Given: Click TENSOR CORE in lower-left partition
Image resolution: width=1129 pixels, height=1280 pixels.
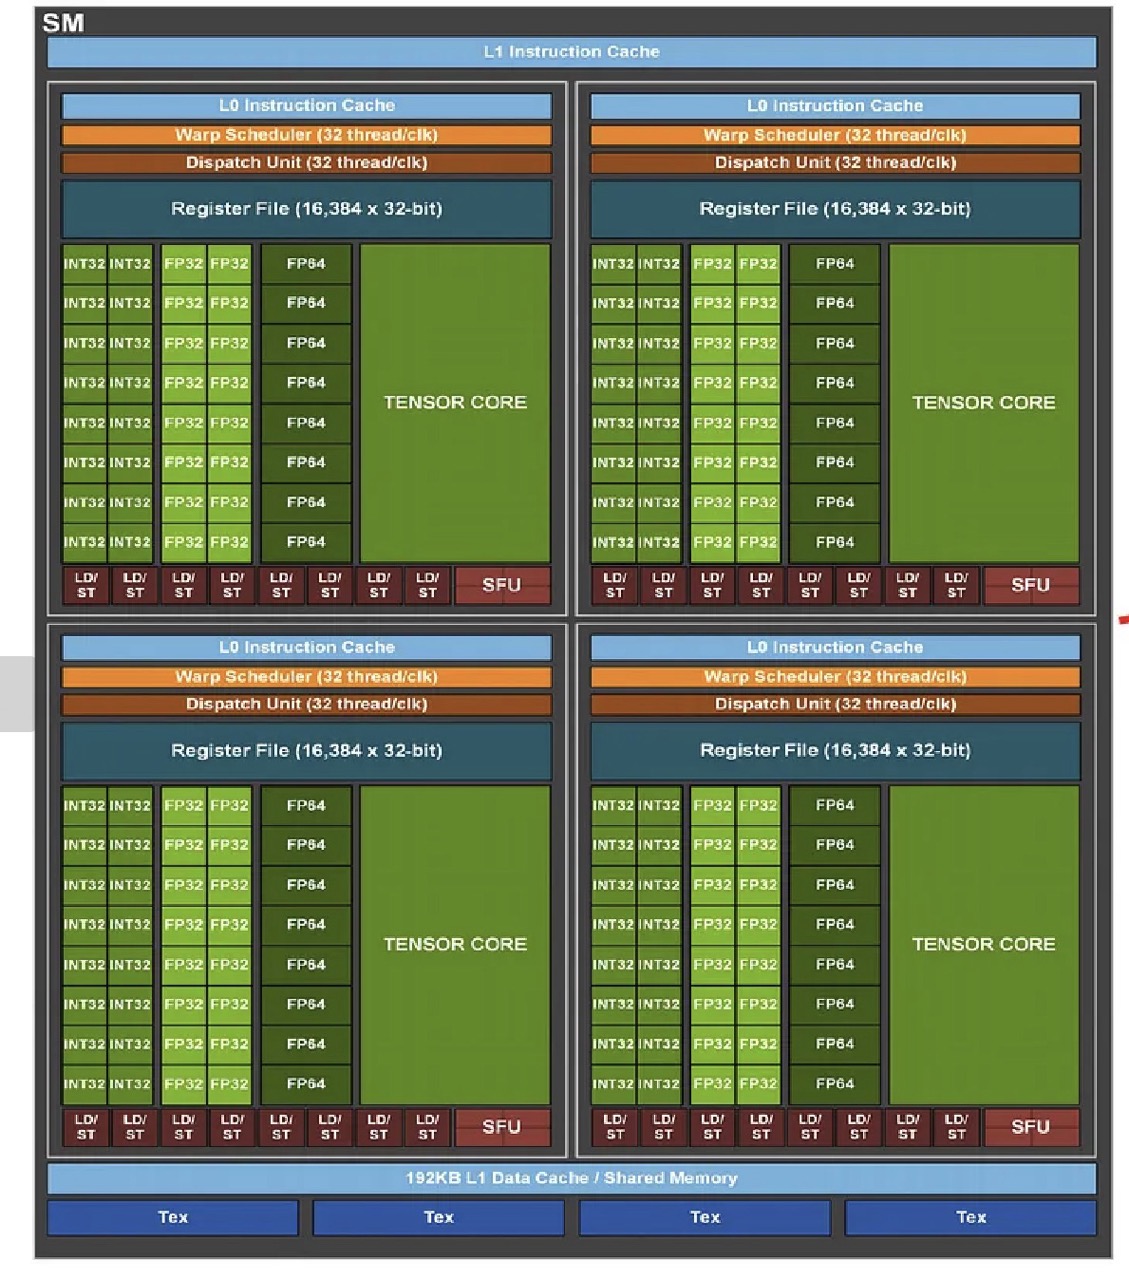Looking at the screenshot, I should (x=455, y=944).
